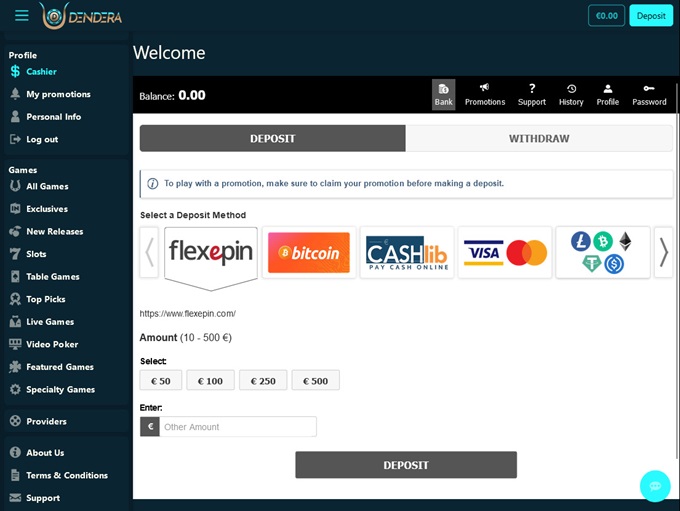
Task: View transaction History clock icon
Action: pos(571,89)
